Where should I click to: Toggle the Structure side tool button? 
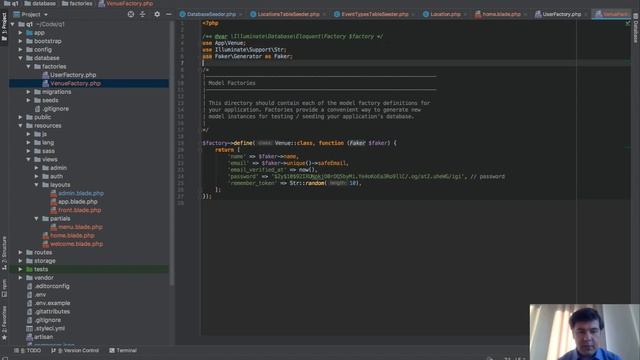point(4,253)
